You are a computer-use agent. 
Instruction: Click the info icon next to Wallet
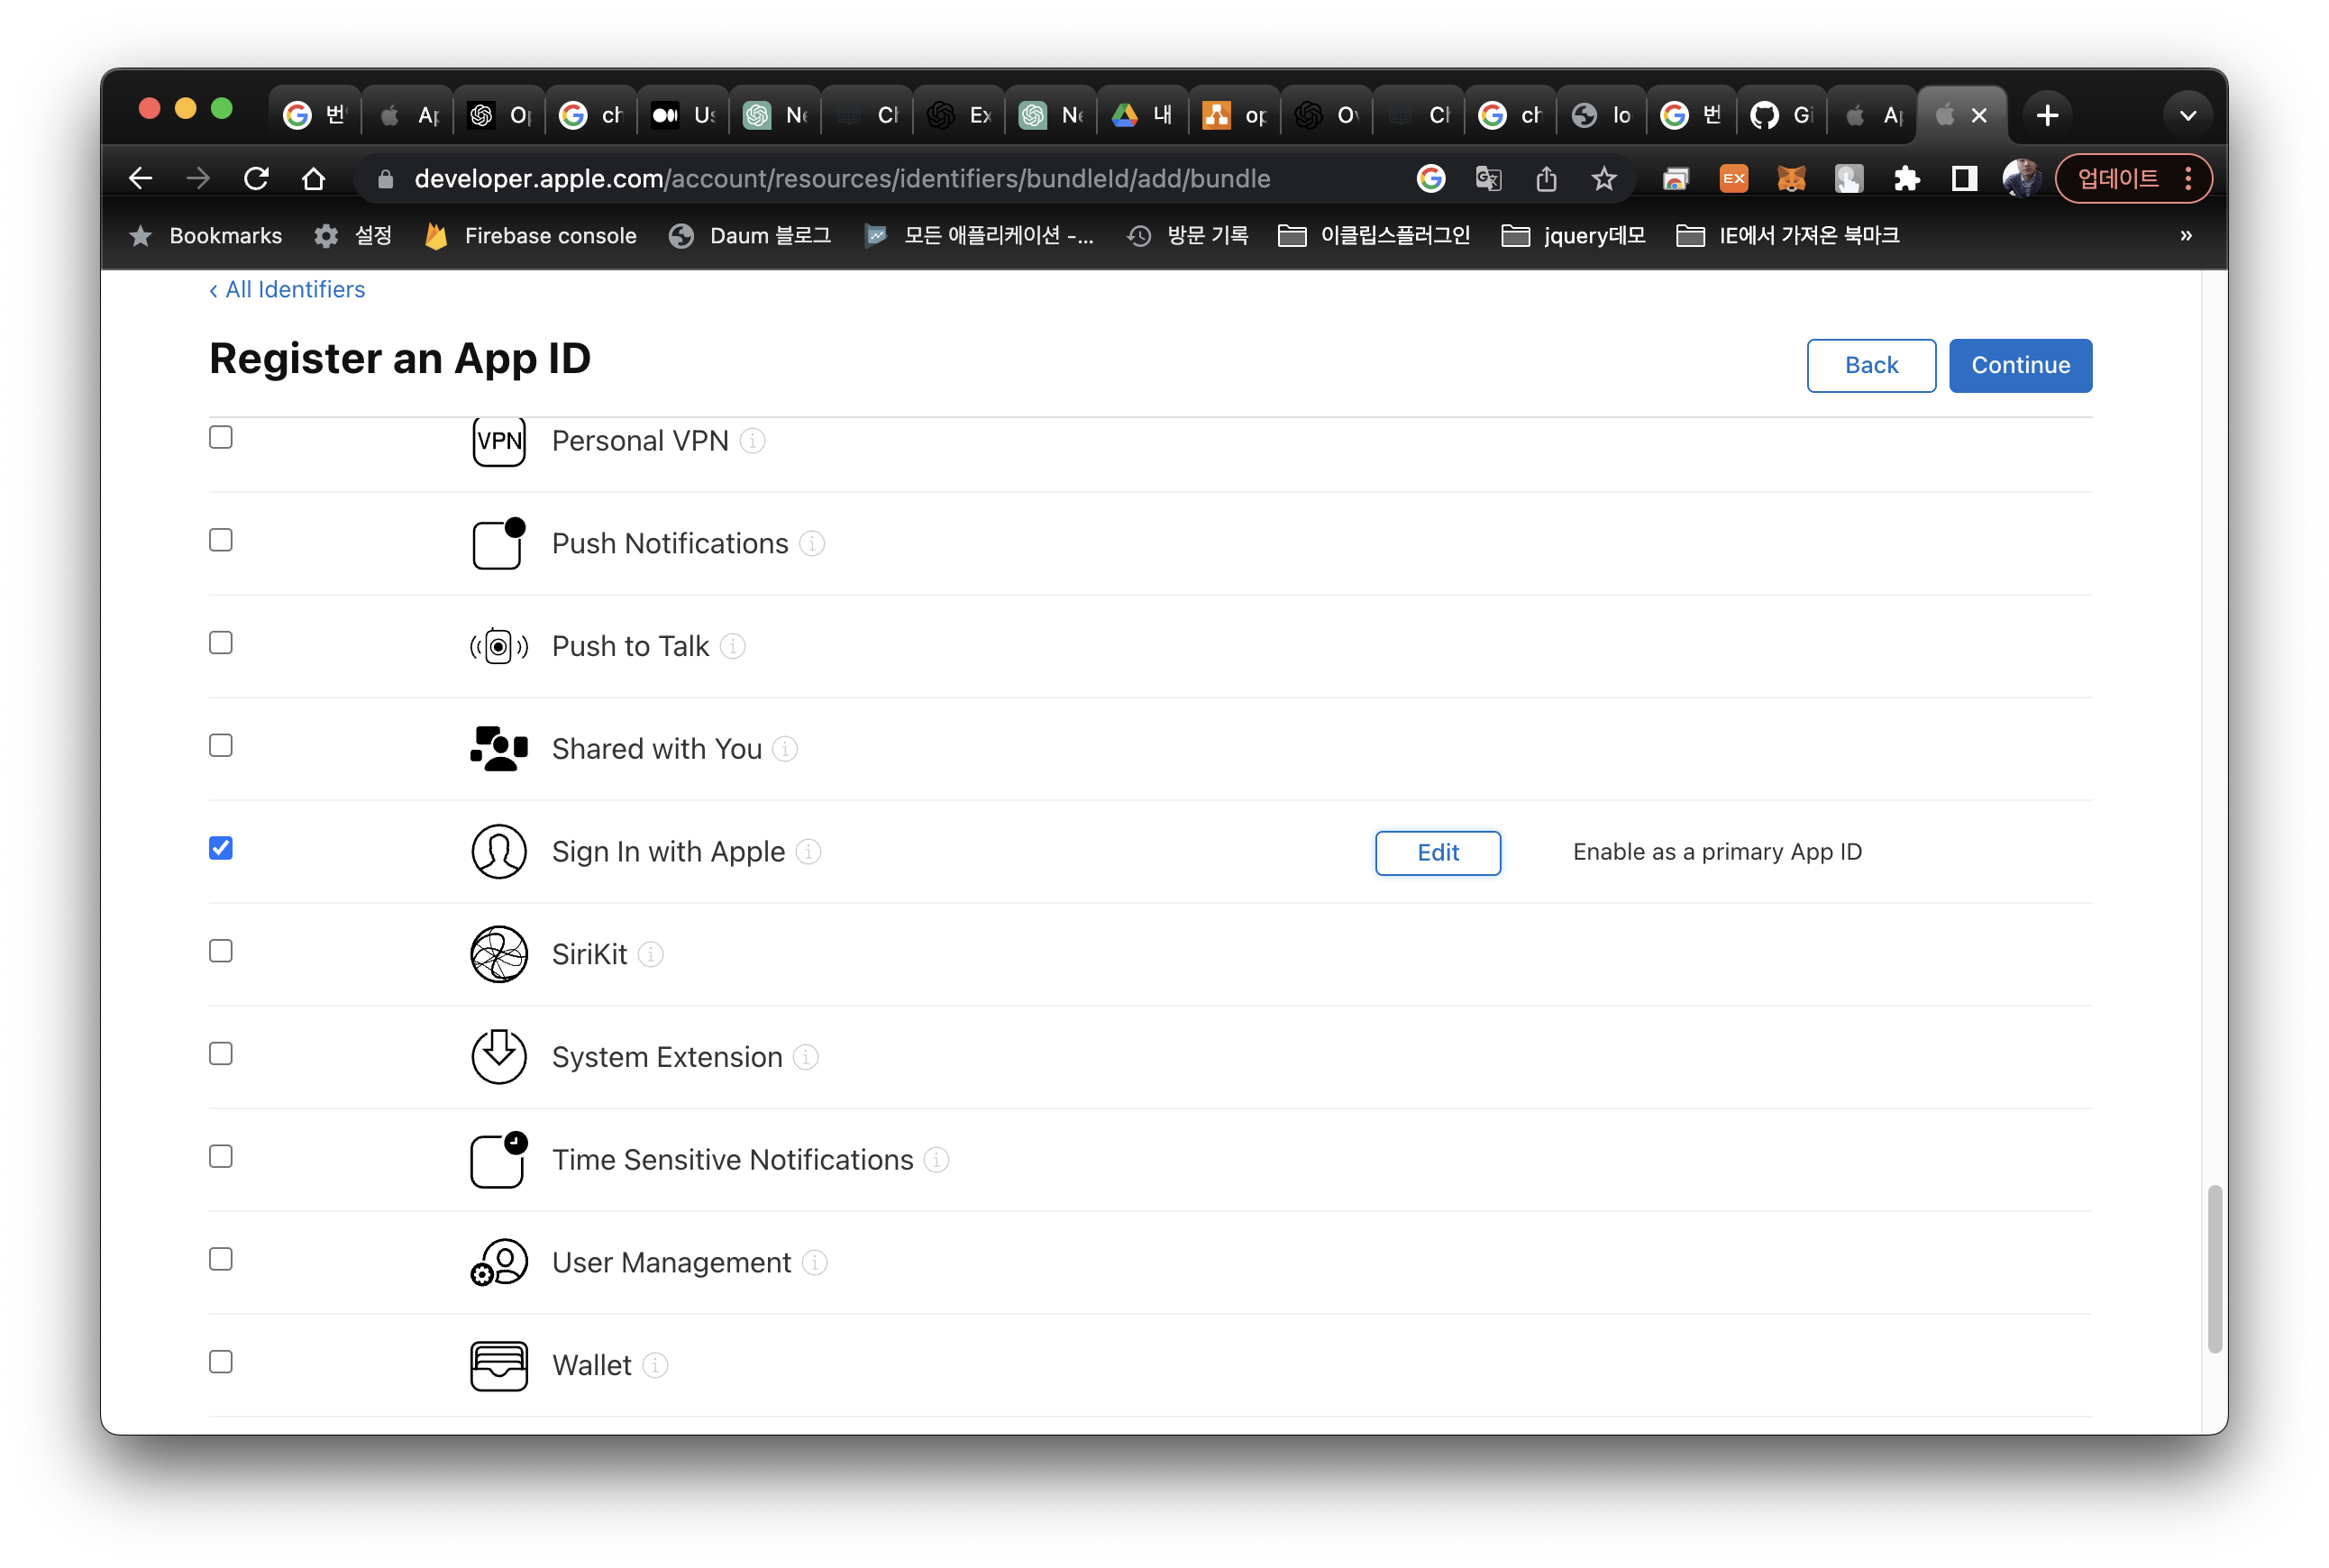click(x=655, y=1365)
